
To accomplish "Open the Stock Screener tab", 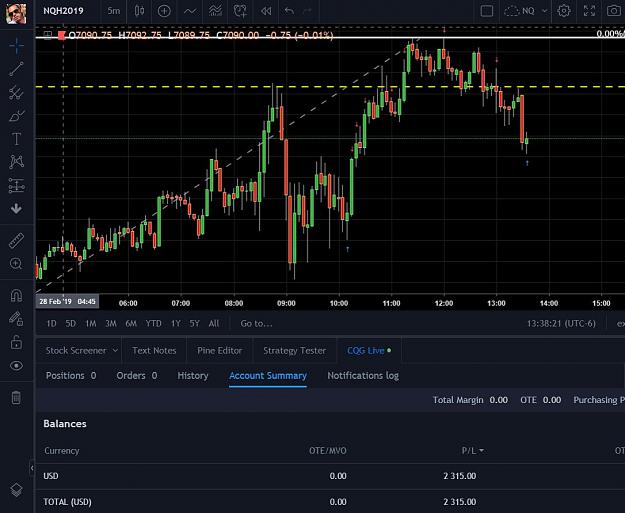I will [76, 350].
